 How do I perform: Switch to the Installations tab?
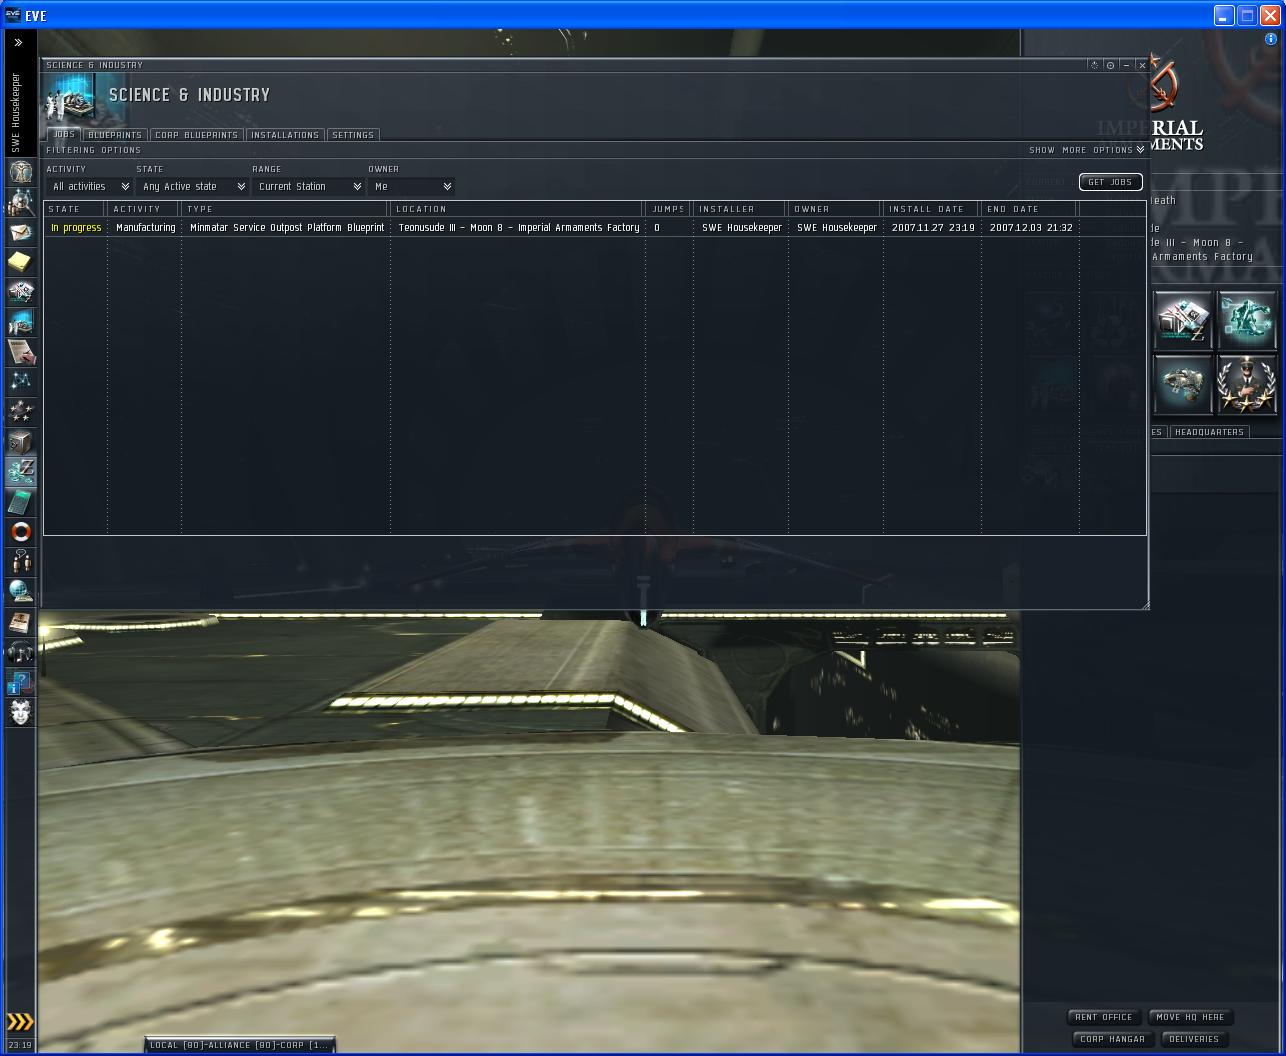point(285,135)
